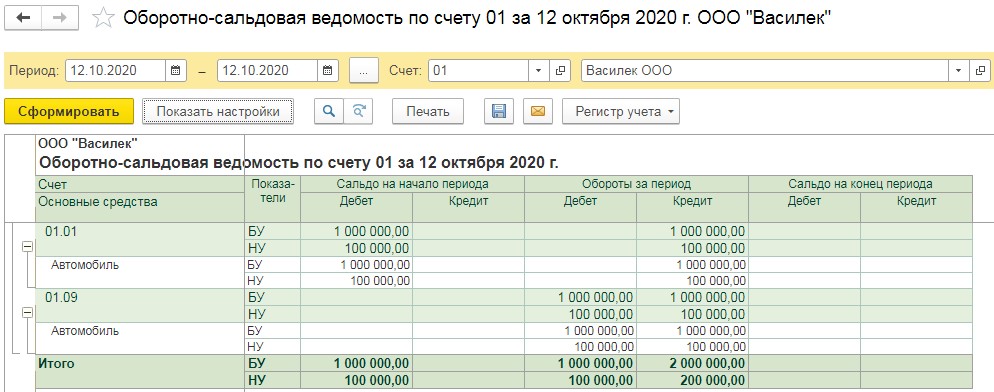Edit the period start date 12.10.2020
This screenshot has width=994, height=392.
[115, 70]
